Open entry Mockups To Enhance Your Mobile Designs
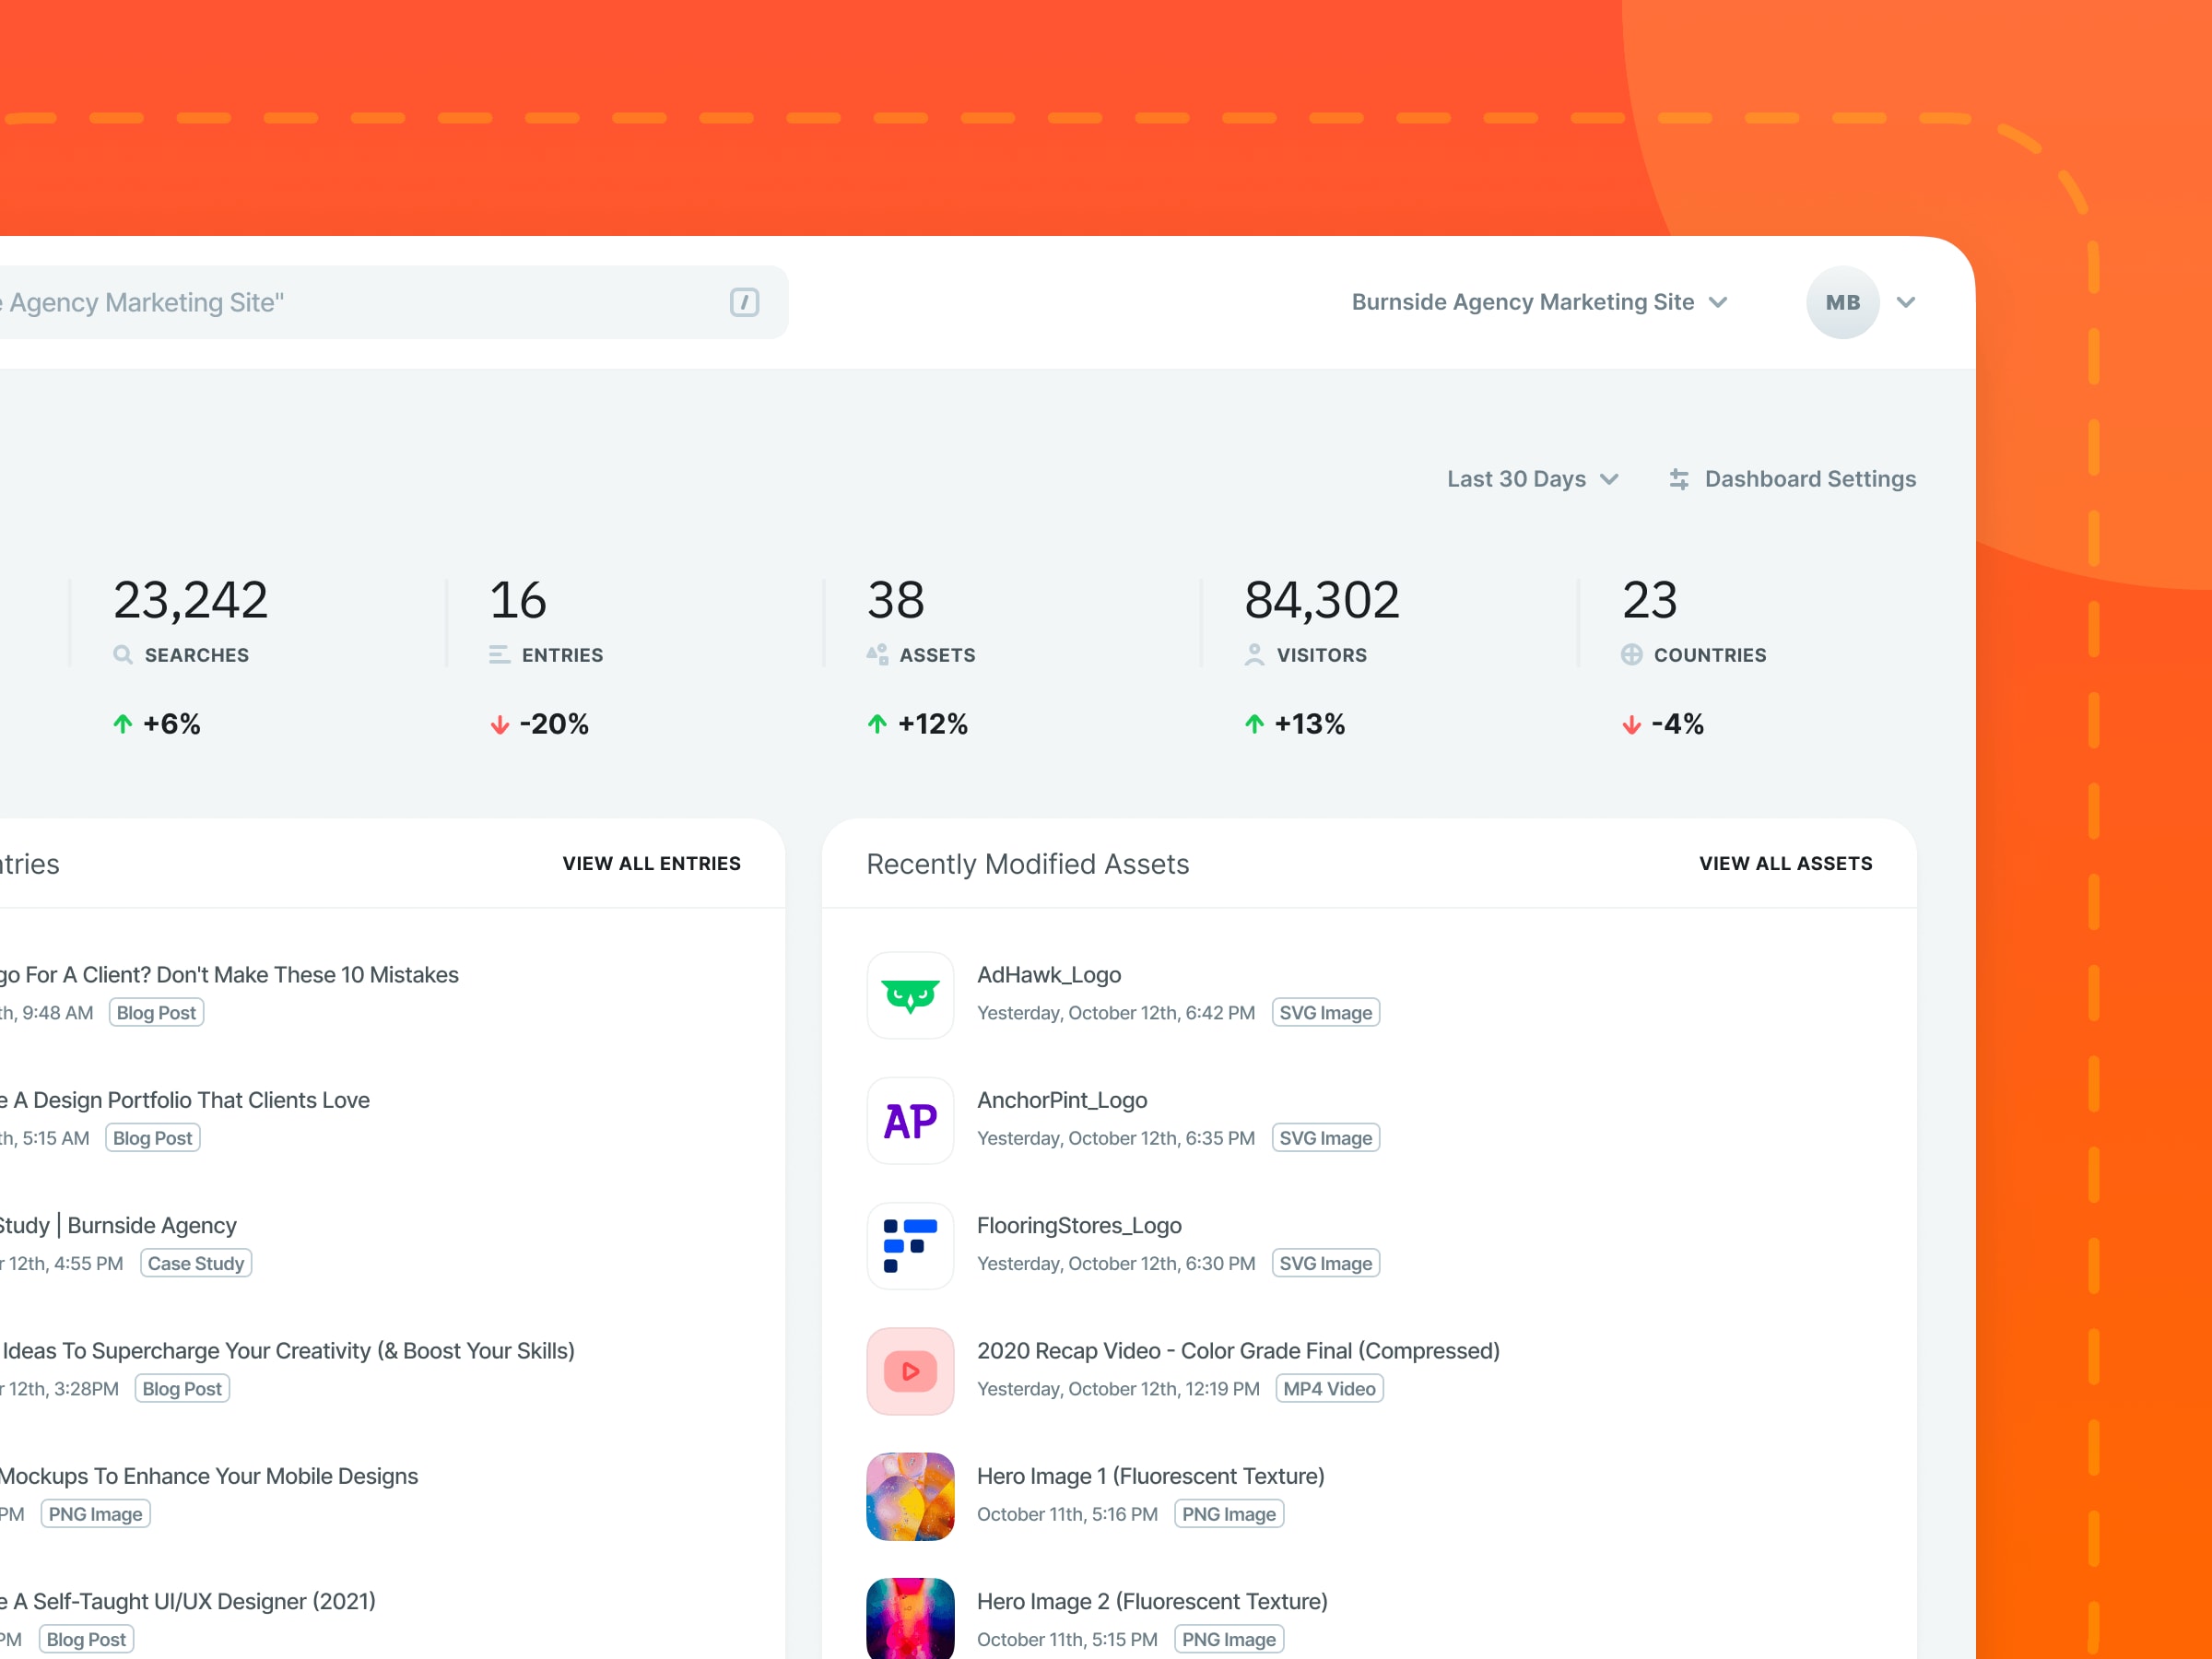2212x1659 pixels. point(209,1476)
